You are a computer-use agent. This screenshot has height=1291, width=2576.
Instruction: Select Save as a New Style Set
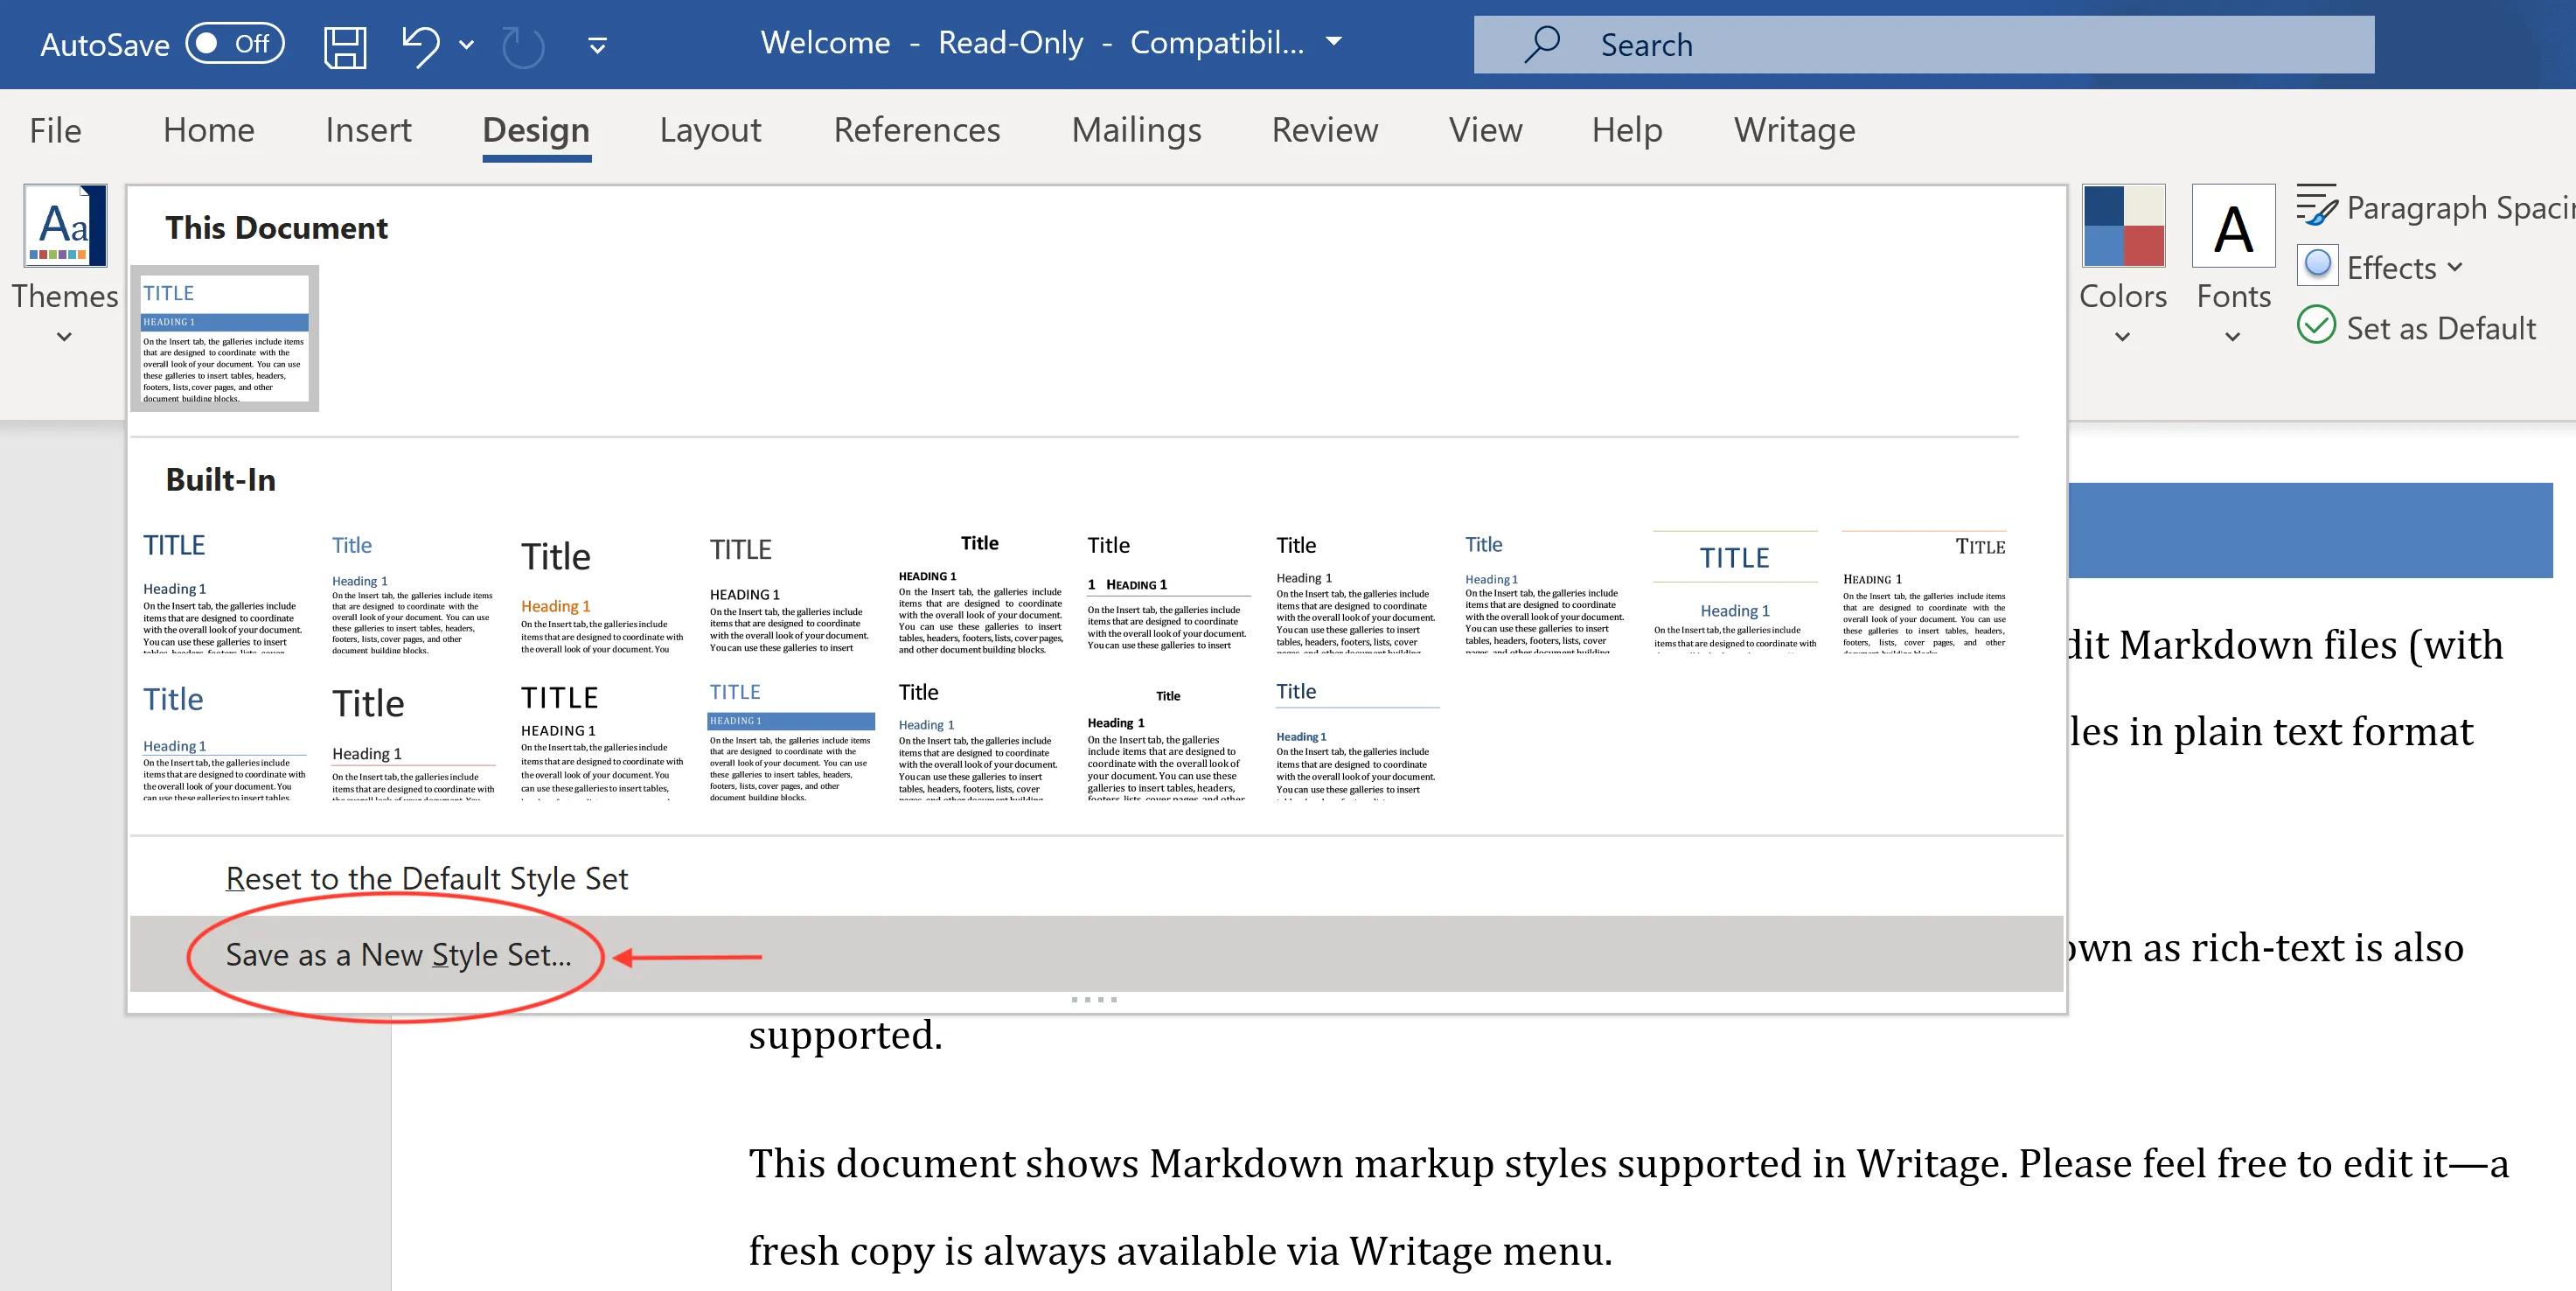[x=399, y=954]
